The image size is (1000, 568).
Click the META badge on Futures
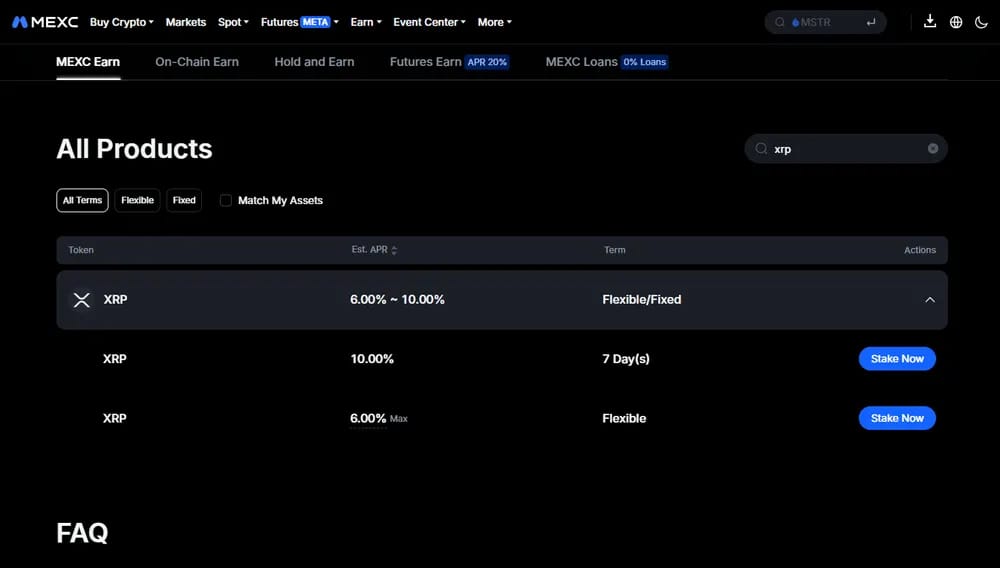tap(316, 22)
